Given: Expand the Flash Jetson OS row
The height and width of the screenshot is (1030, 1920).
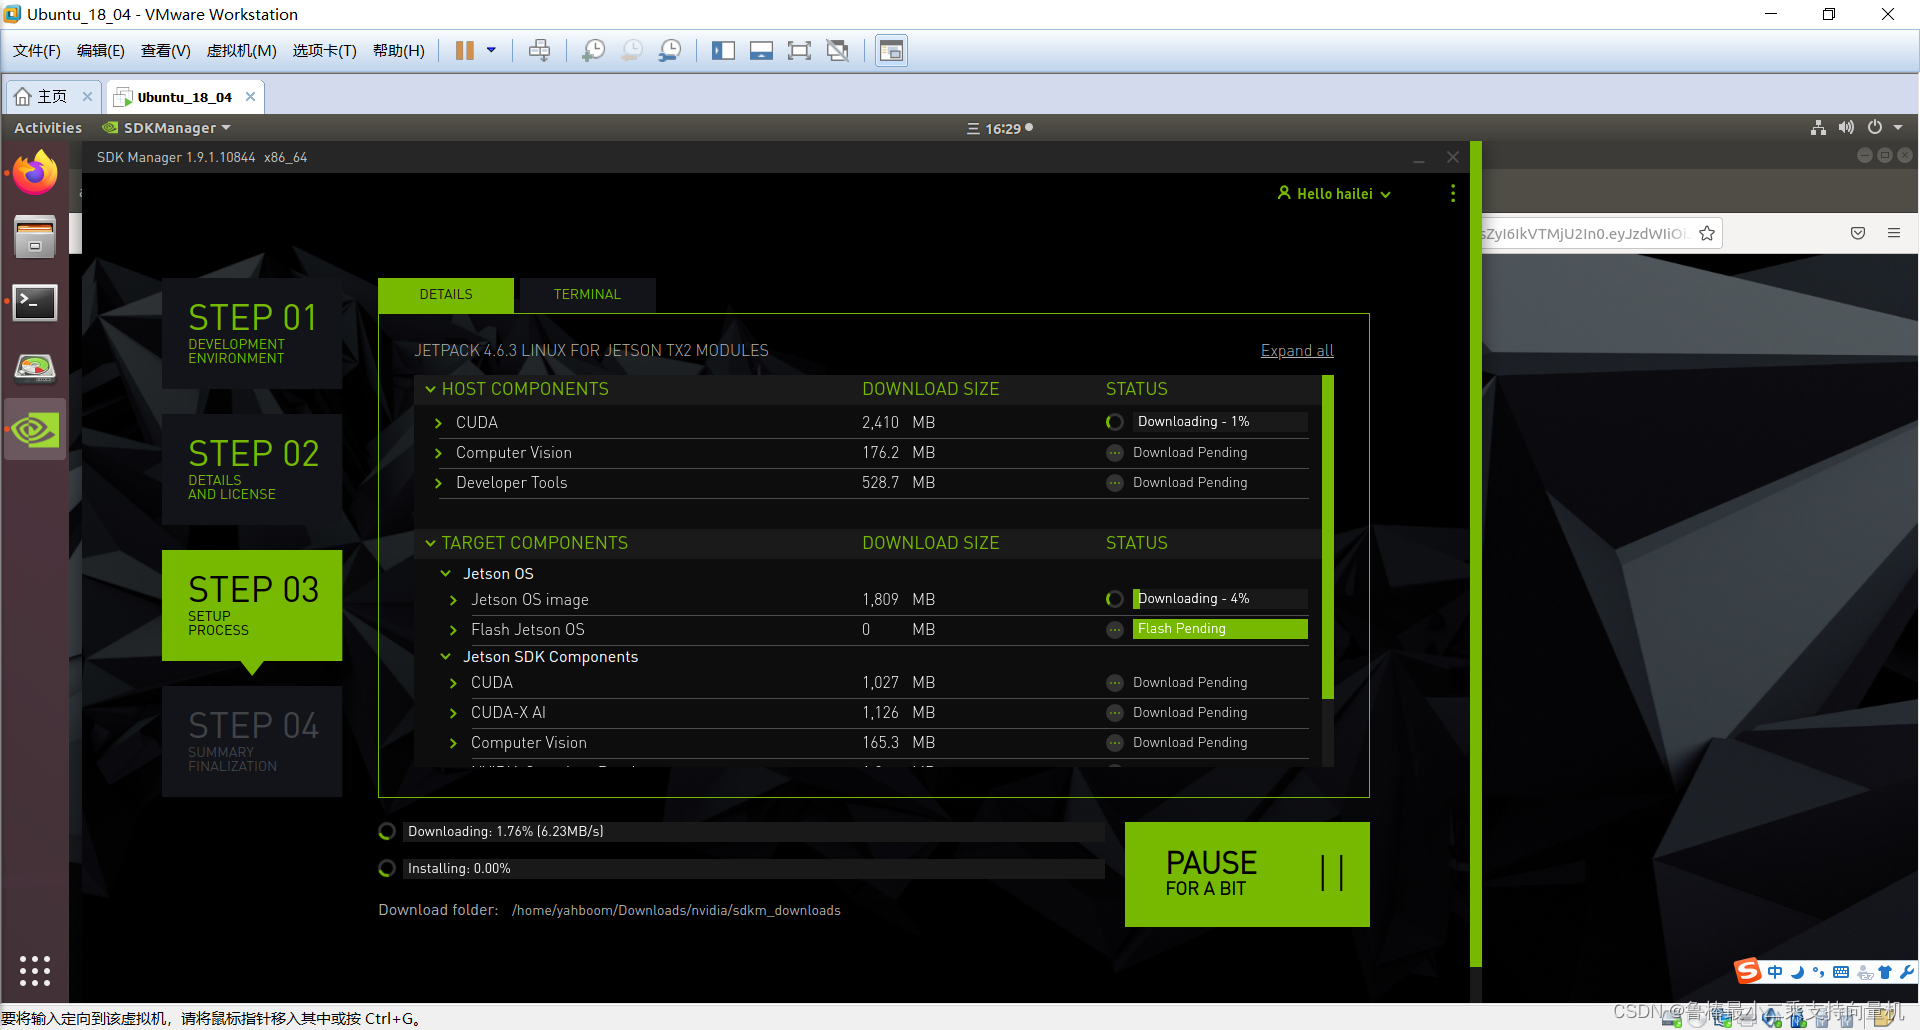Looking at the screenshot, I should coord(453,630).
